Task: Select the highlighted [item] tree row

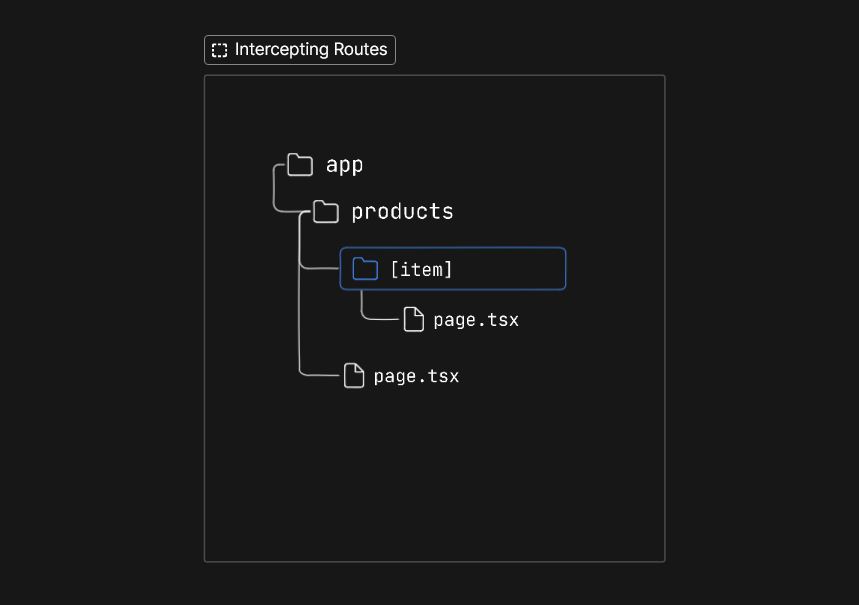Action: coord(452,268)
